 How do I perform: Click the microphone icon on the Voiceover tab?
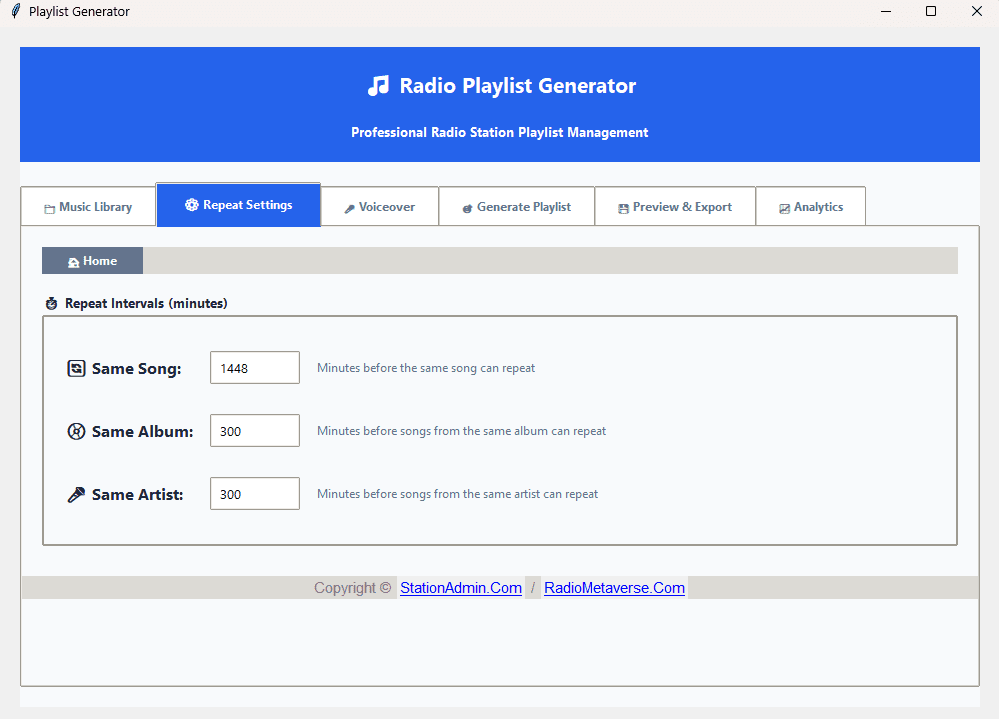pos(349,206)
